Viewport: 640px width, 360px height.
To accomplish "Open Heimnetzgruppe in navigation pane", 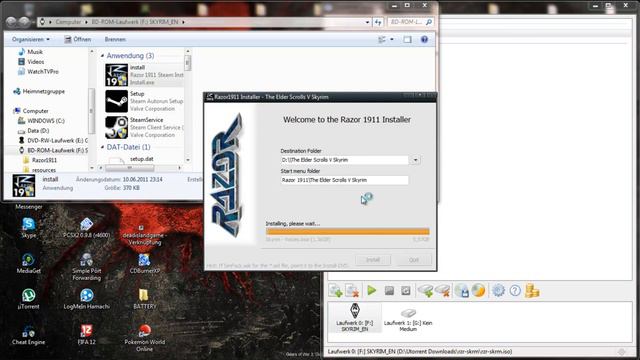I will point(39,91).
